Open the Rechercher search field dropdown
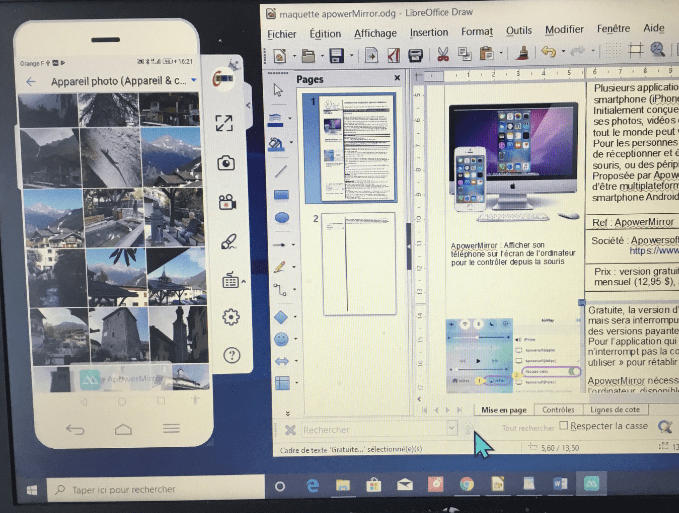 click(x=451, y=429)
